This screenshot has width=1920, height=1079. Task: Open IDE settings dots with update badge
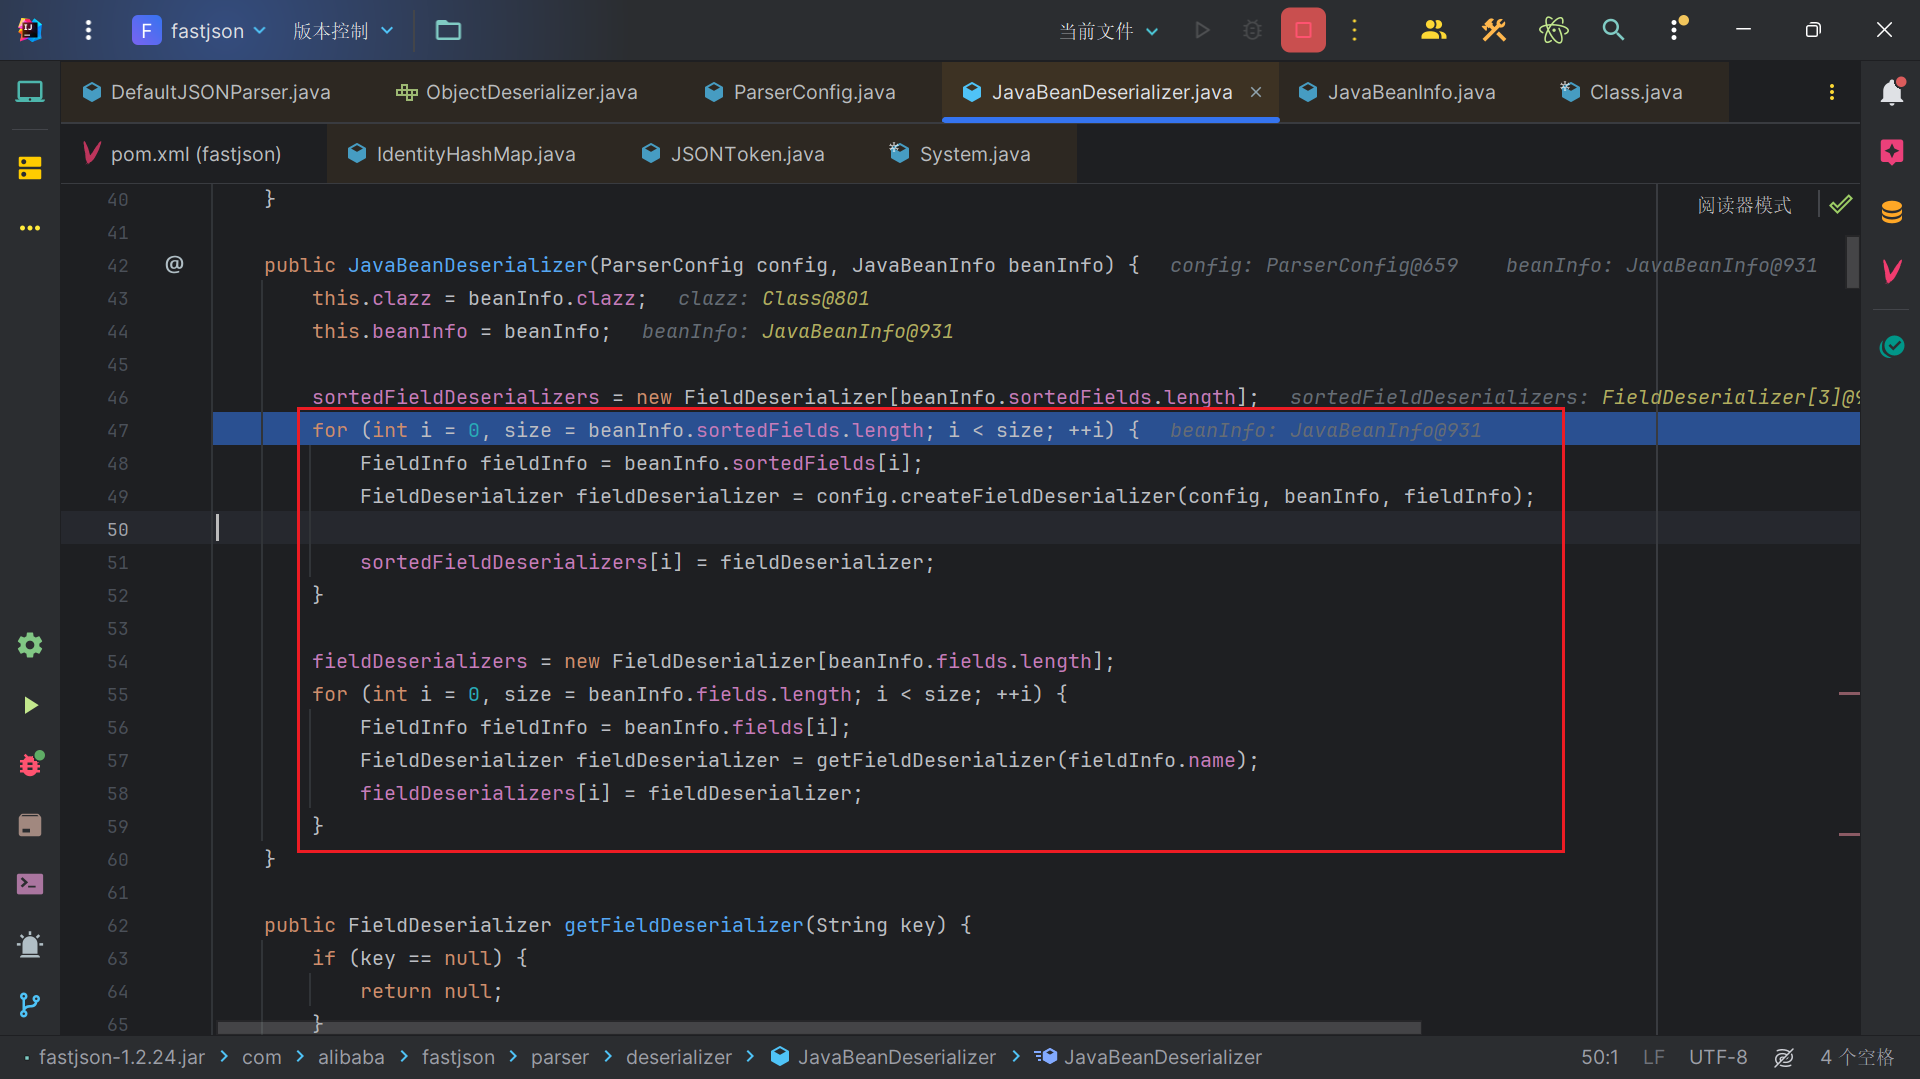click(x=1675, y=30)
